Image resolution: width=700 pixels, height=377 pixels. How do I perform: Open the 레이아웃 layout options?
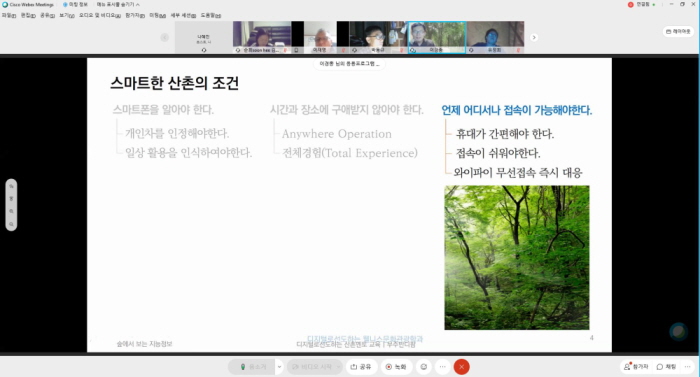678,31
